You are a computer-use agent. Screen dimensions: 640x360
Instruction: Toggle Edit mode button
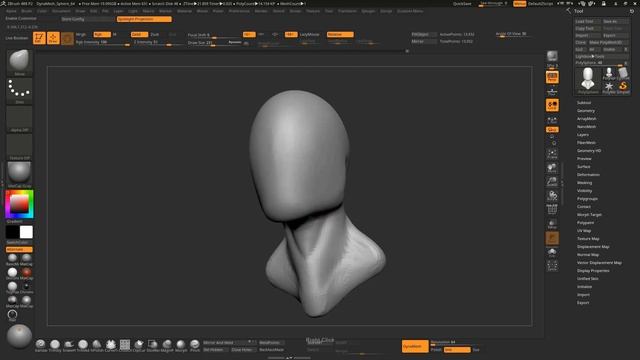pos(39,38)
